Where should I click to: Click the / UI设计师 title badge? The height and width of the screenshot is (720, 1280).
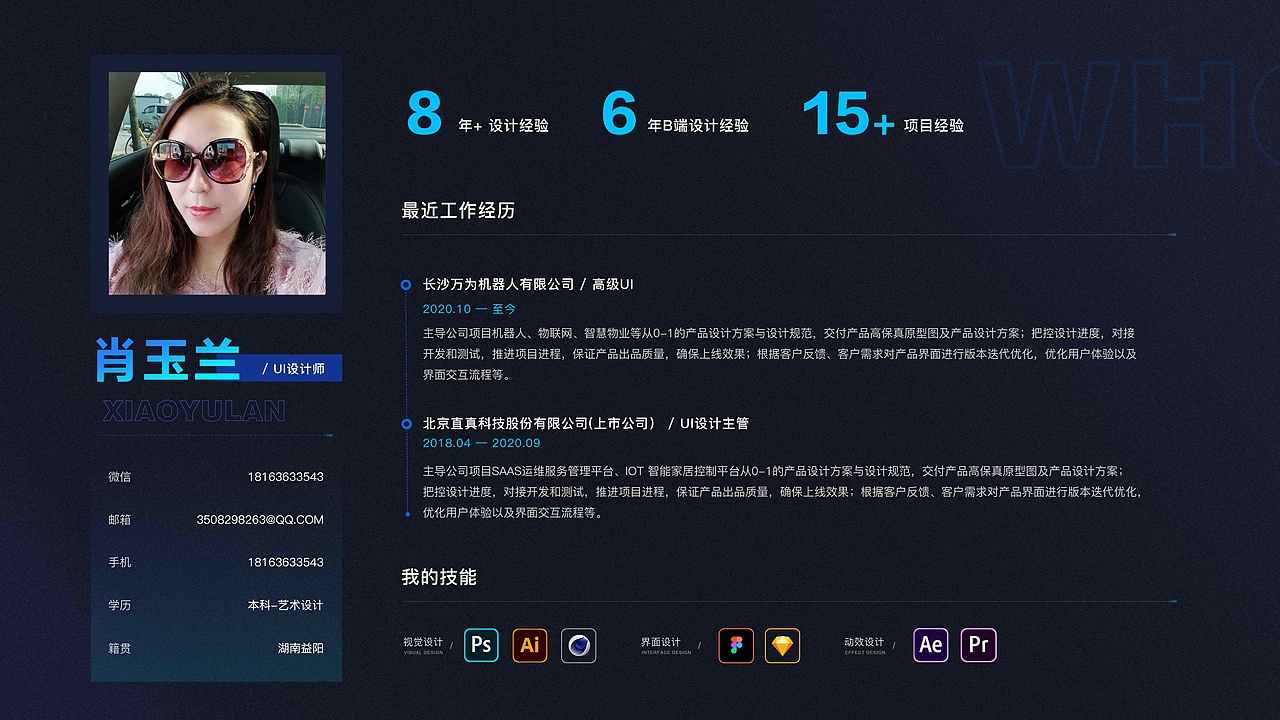293,368
